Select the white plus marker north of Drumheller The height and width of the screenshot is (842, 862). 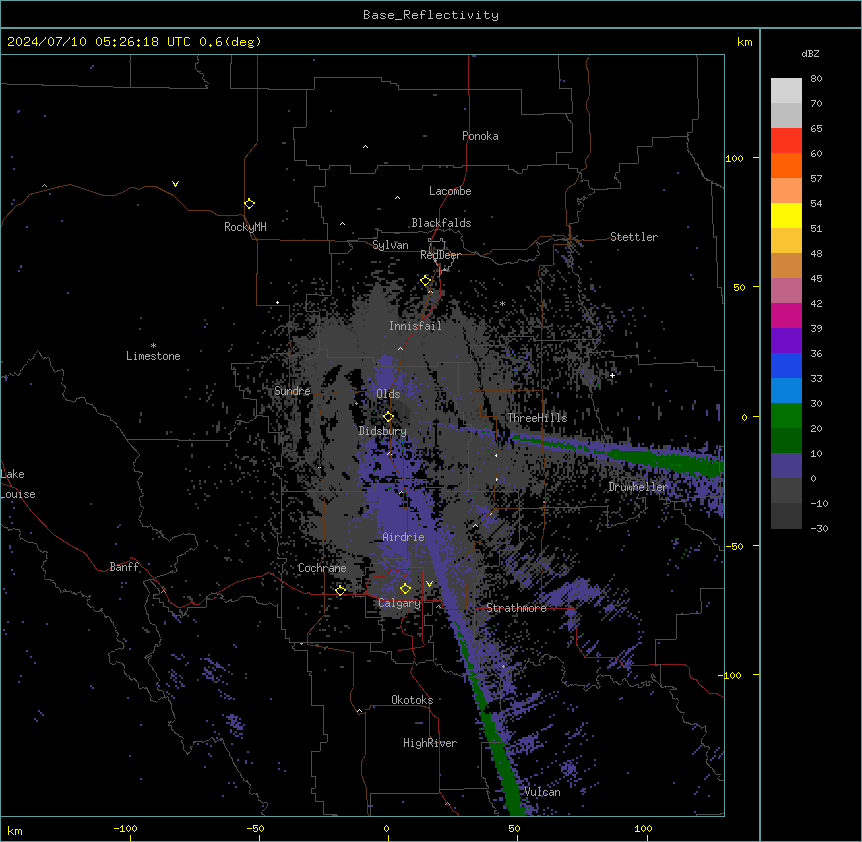tap(612, 375)
